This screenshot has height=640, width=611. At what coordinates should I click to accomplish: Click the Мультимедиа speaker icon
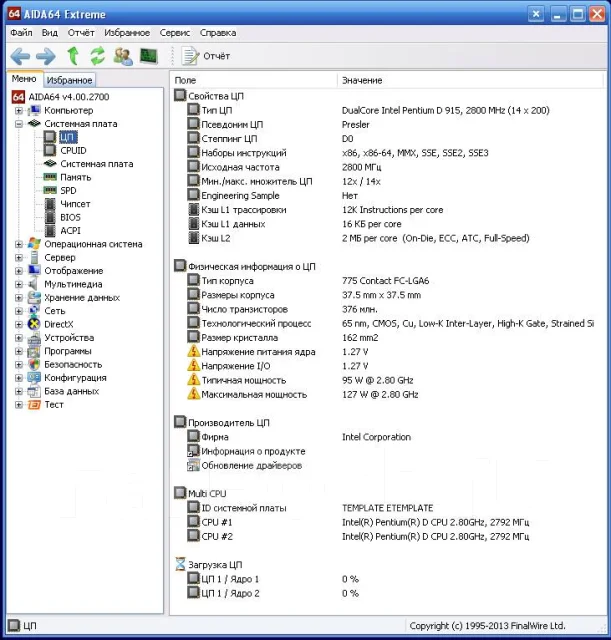click(x=33, y=284)
